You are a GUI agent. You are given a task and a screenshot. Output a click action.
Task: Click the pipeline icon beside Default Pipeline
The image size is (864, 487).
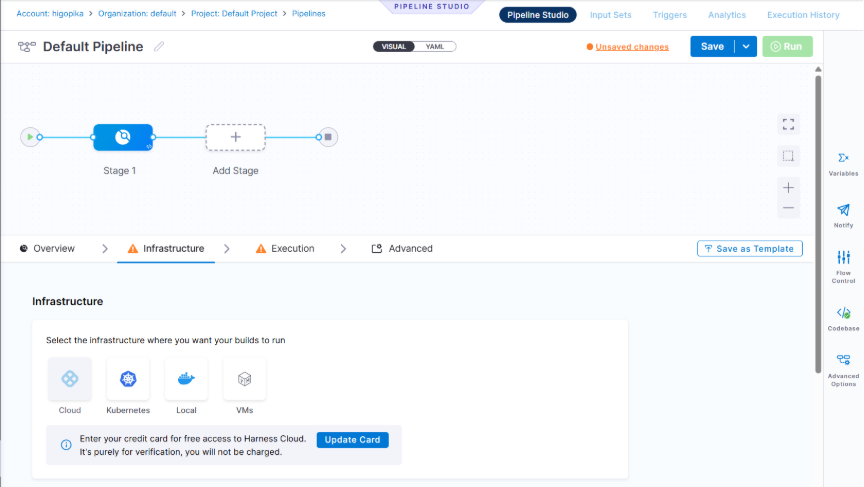click(26, 47)
